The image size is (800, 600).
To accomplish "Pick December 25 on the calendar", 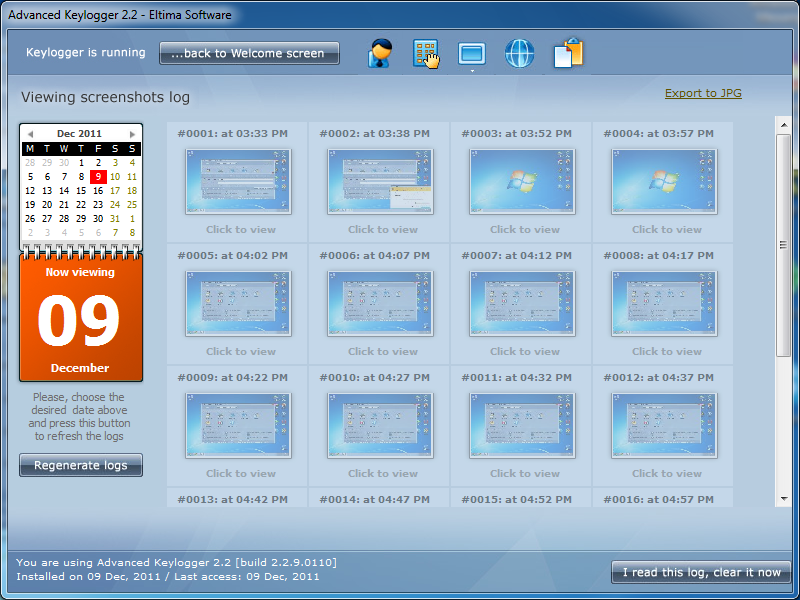I will pos(132,205).
